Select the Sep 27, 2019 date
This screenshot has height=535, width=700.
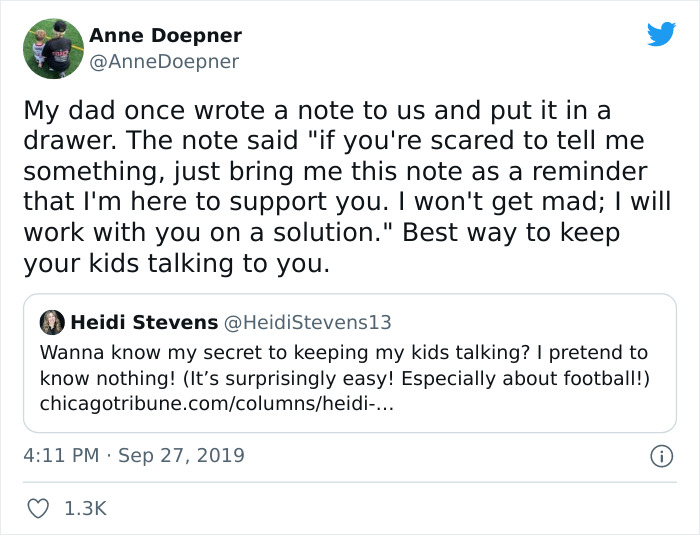pos(179,456)
